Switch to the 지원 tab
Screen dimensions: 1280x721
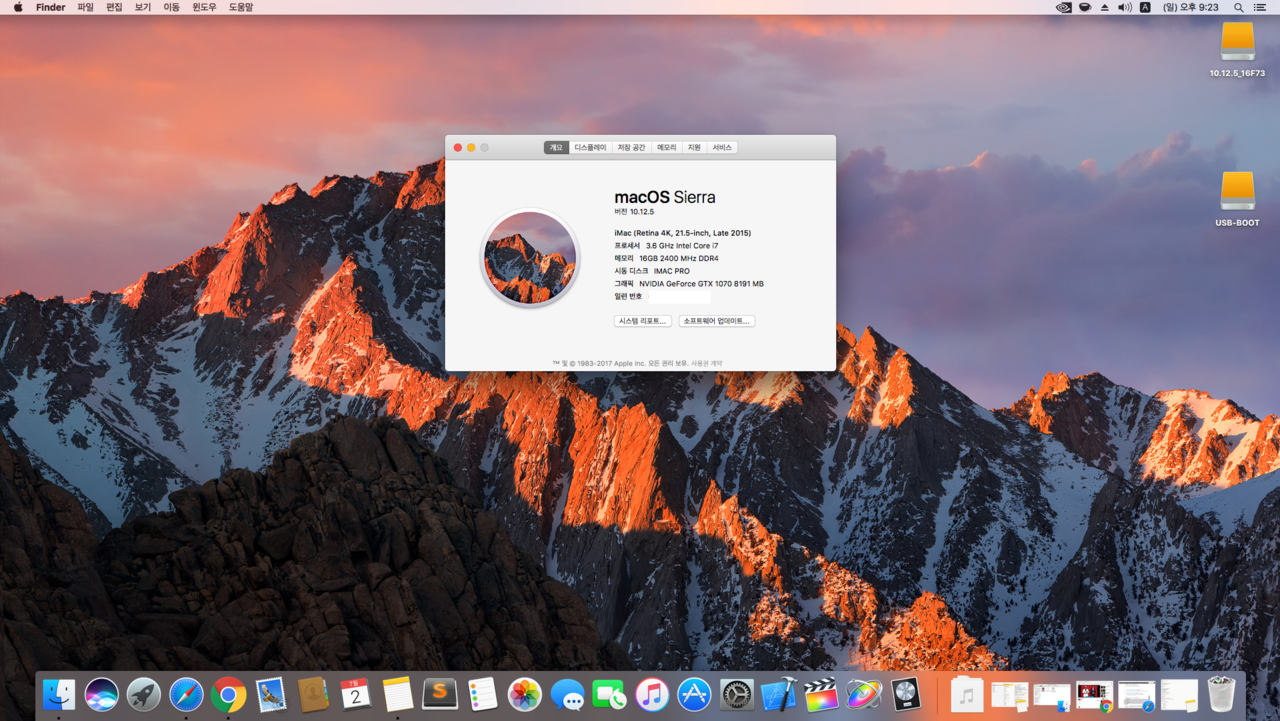694,147
